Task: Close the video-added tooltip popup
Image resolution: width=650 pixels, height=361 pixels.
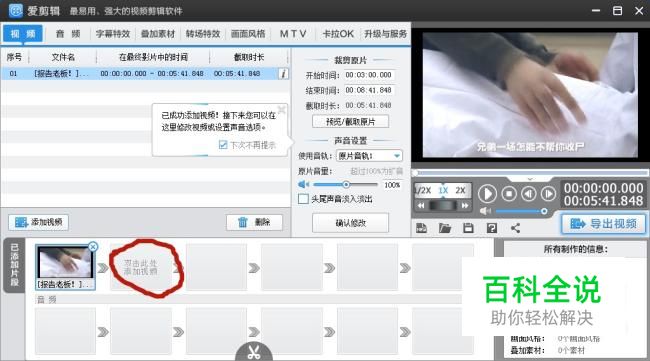Action: 281,109
